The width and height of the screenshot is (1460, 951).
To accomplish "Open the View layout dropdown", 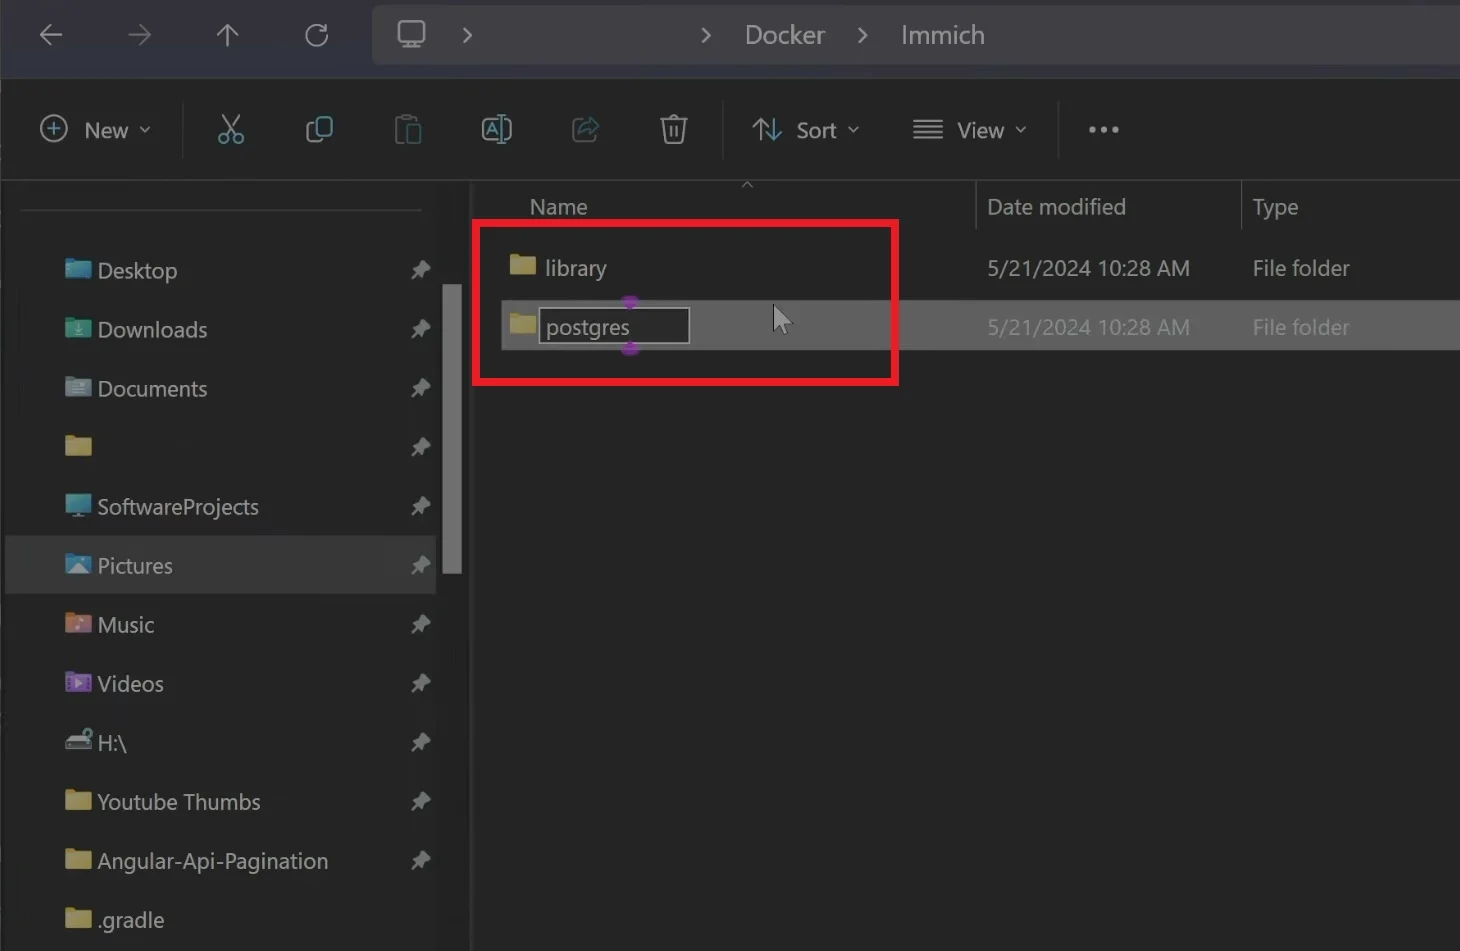I will (x=969, y=130).
